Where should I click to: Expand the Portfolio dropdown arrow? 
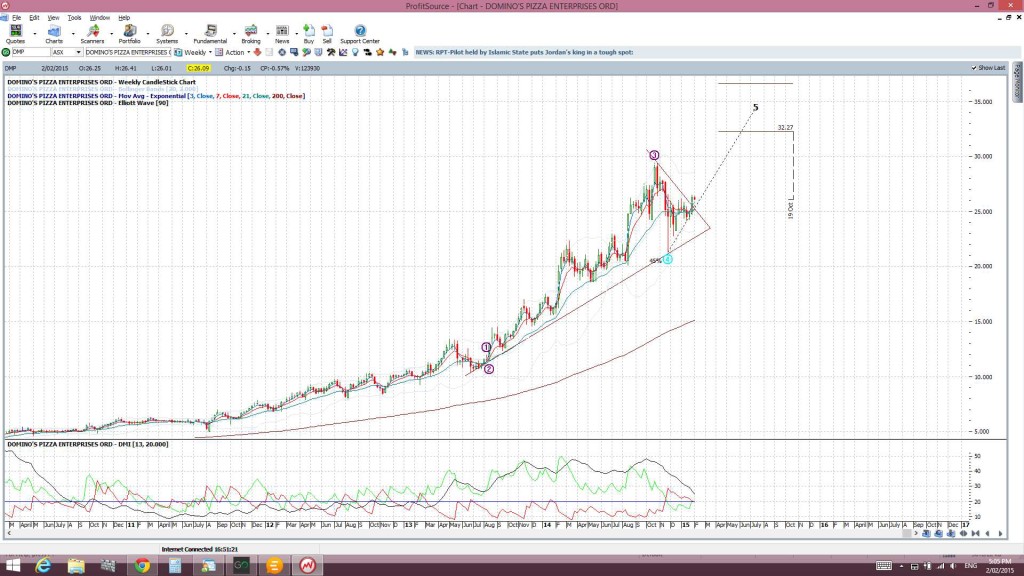(148, 33)
